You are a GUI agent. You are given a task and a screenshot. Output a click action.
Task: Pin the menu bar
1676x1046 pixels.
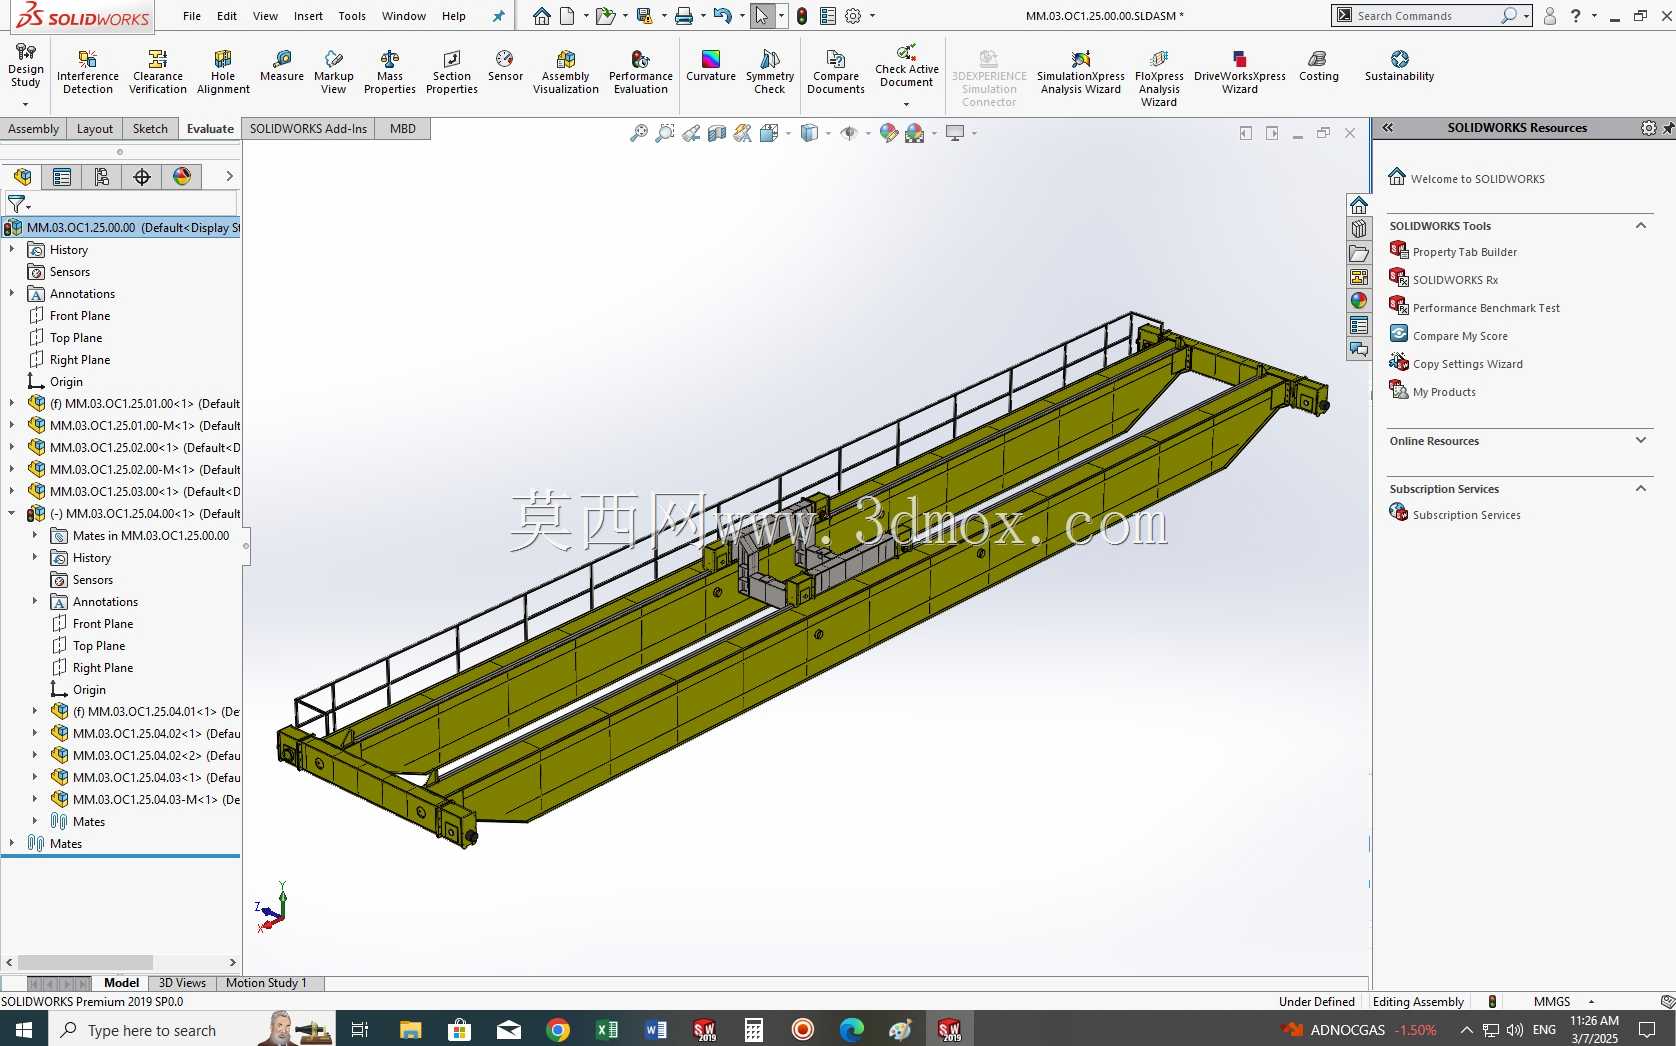(499, 16)
